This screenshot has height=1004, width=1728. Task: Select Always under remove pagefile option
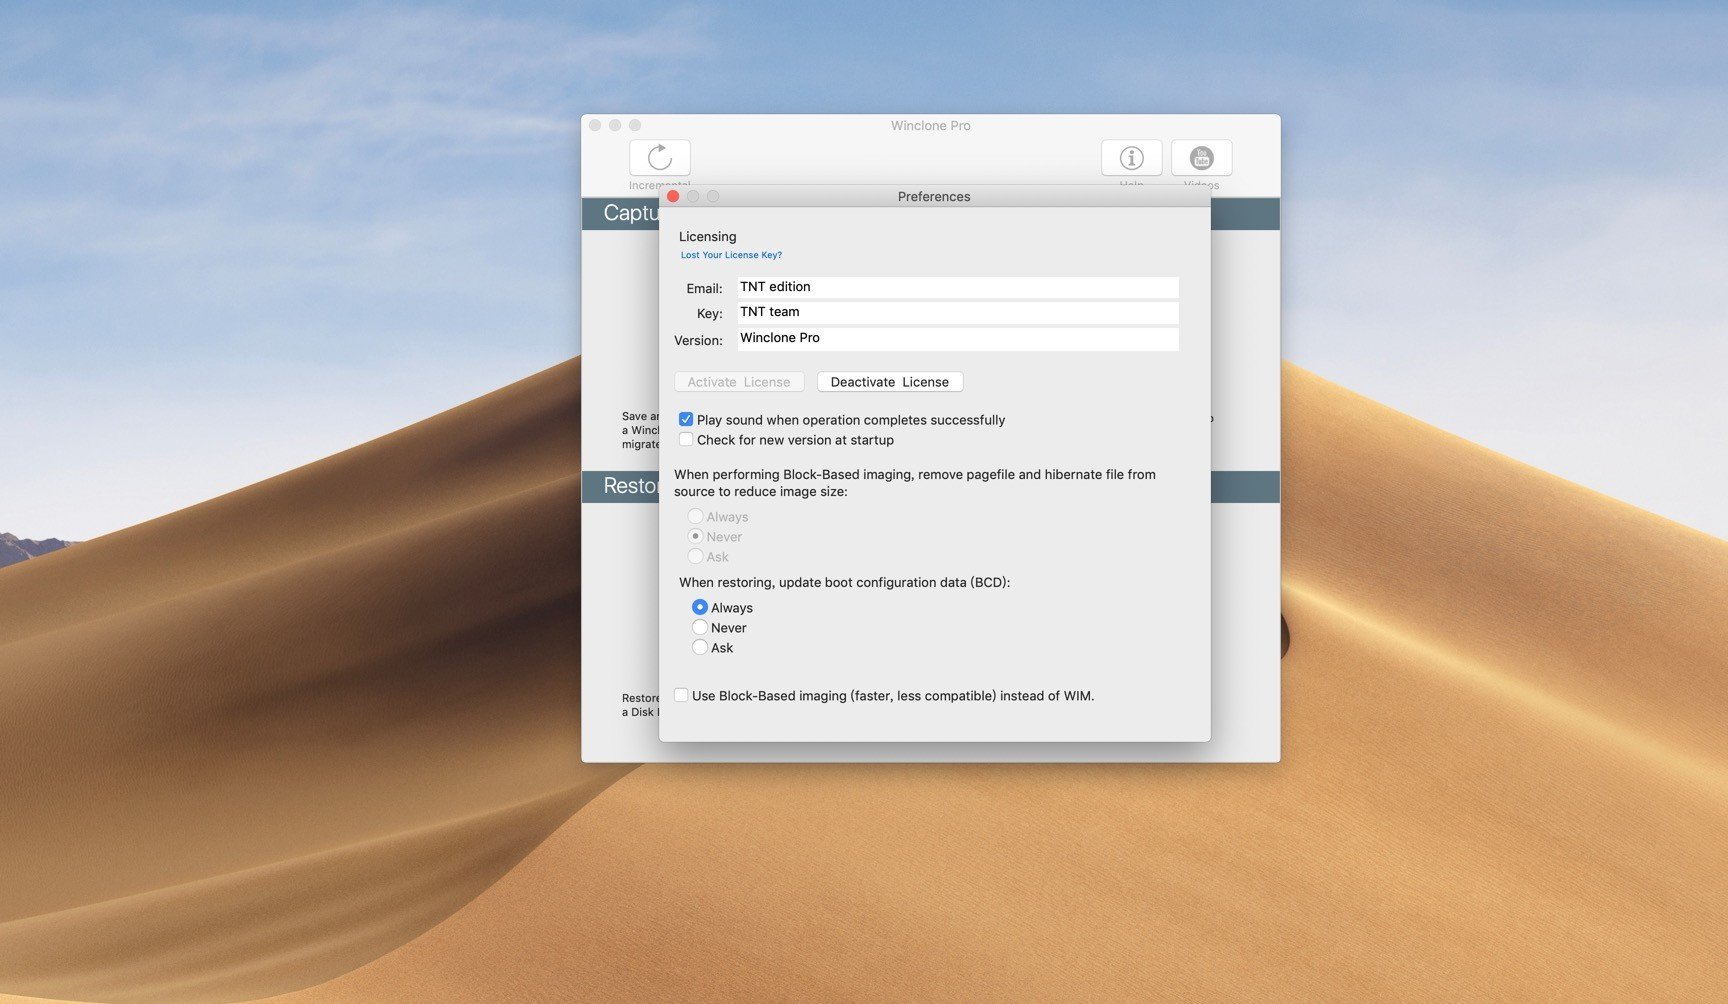pos(695,516)
